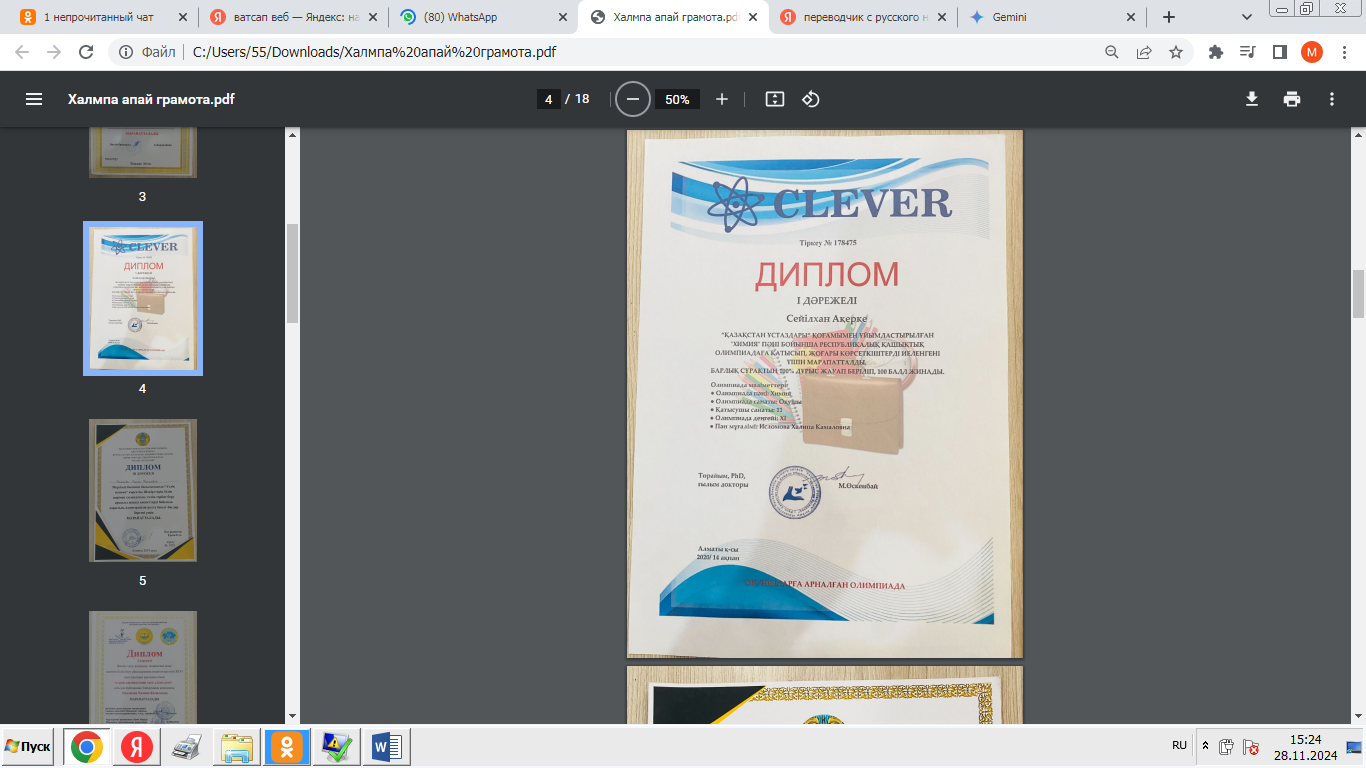Expand the tab search dropdown
1366x768 pixels.
[x=1247, y=17]
